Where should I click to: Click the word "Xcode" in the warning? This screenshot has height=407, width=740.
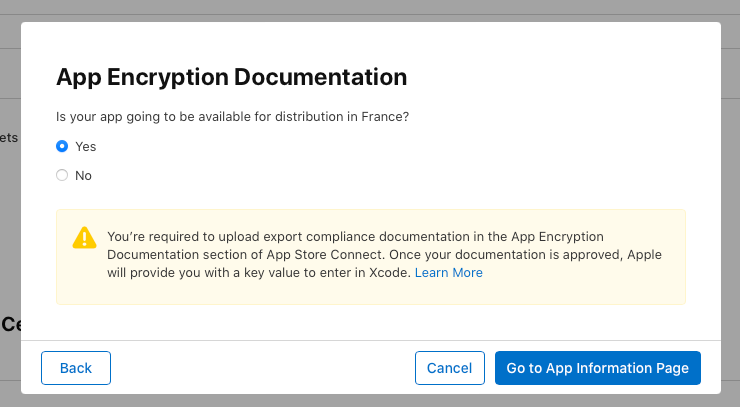389,272
